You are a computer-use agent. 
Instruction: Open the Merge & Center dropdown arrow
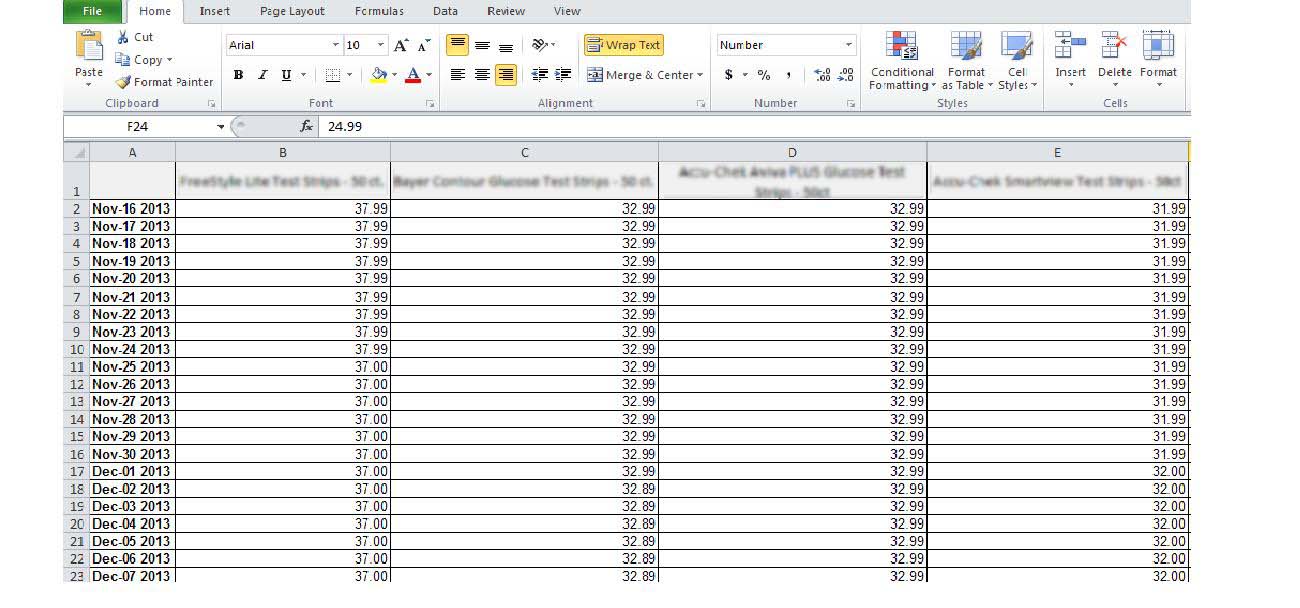click(x=700, y=75)
